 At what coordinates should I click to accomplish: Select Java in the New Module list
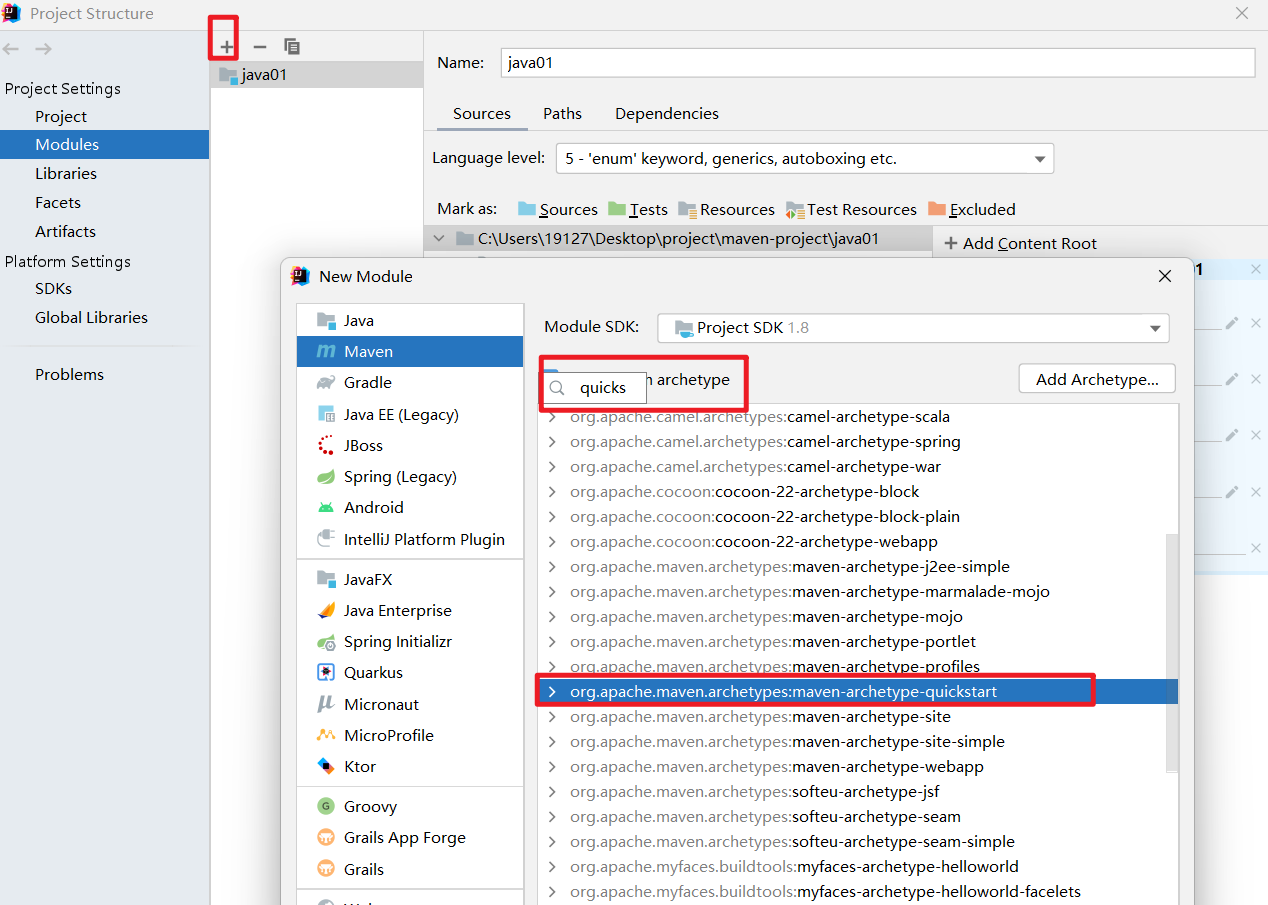click(410, 320)
